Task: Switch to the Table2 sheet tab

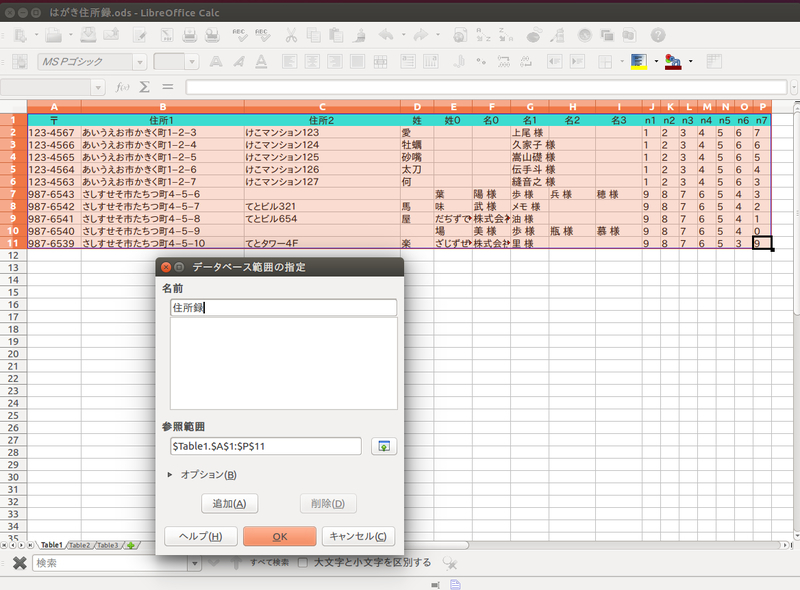Action: coord(80,545)
